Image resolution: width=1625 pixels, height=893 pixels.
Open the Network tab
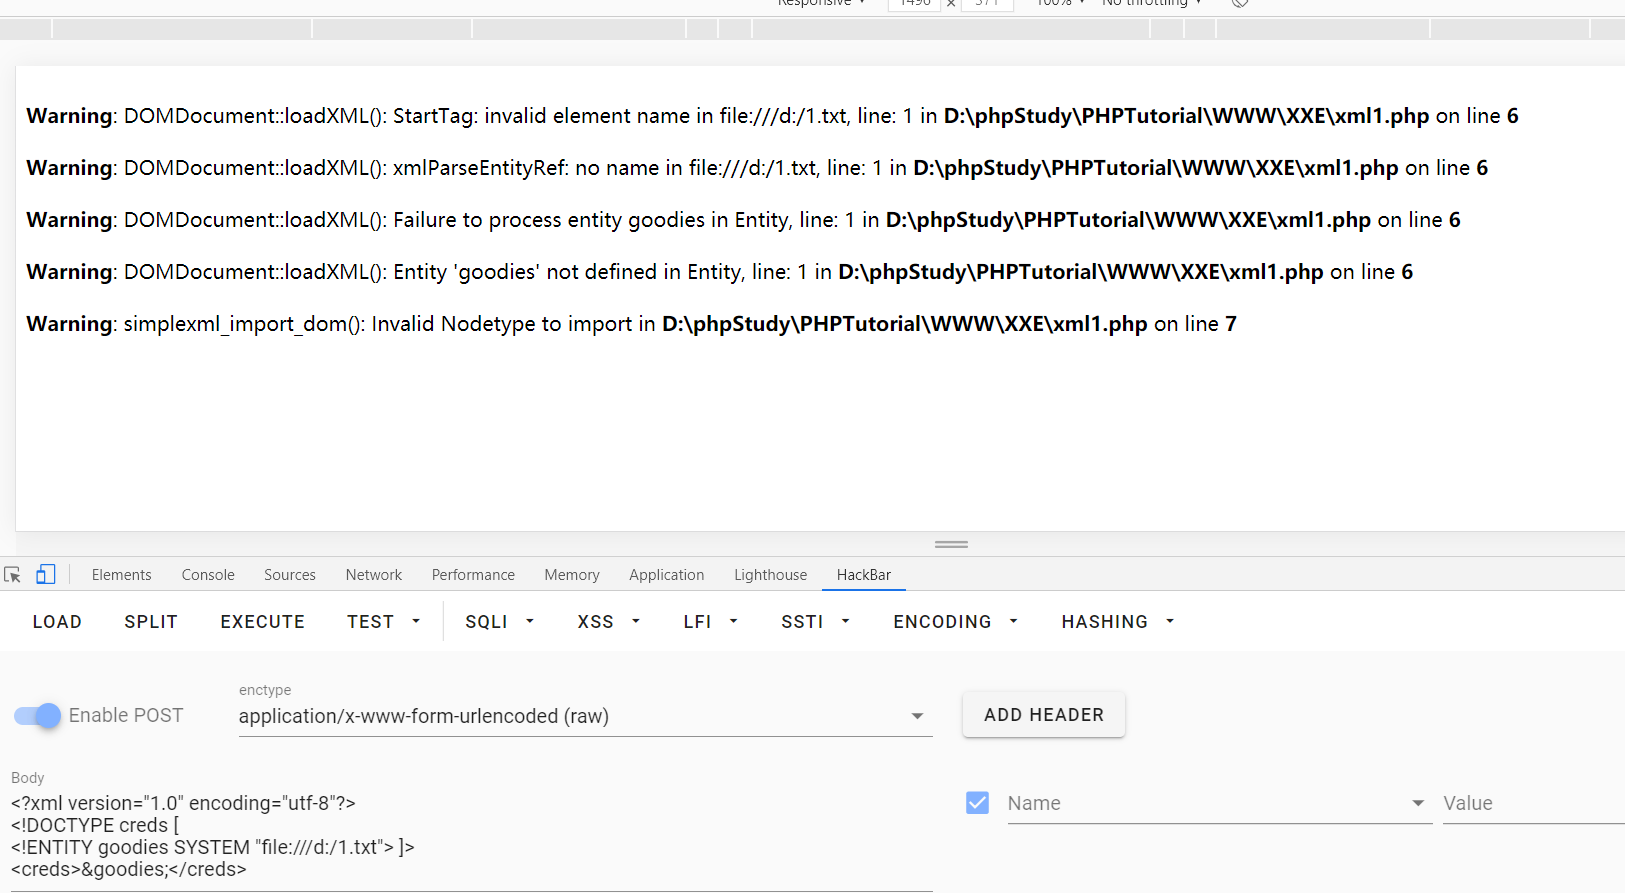(374, 575)
